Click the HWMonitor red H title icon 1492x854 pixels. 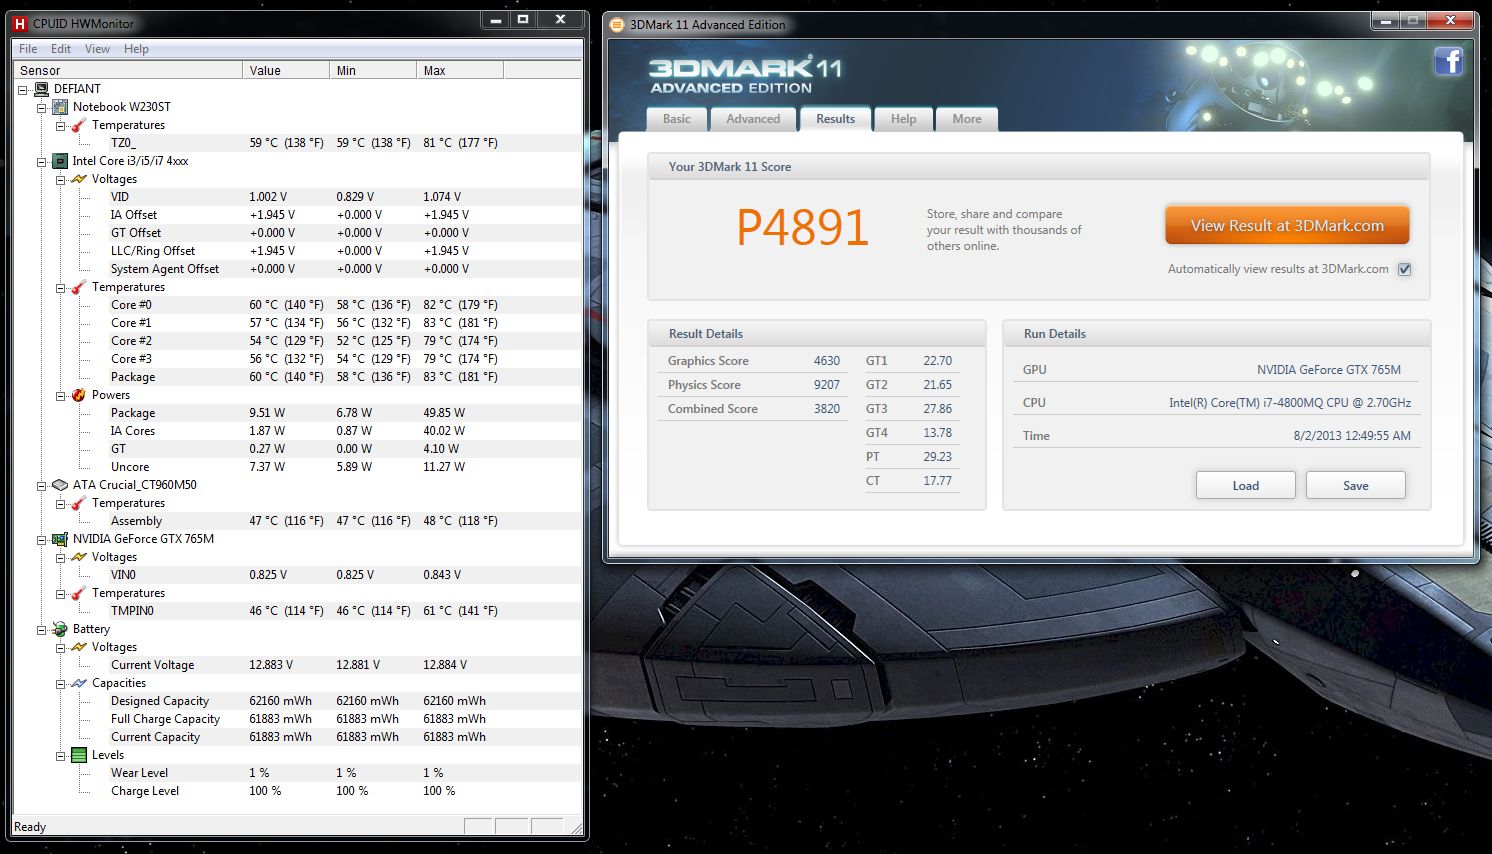tap(20, 23)
